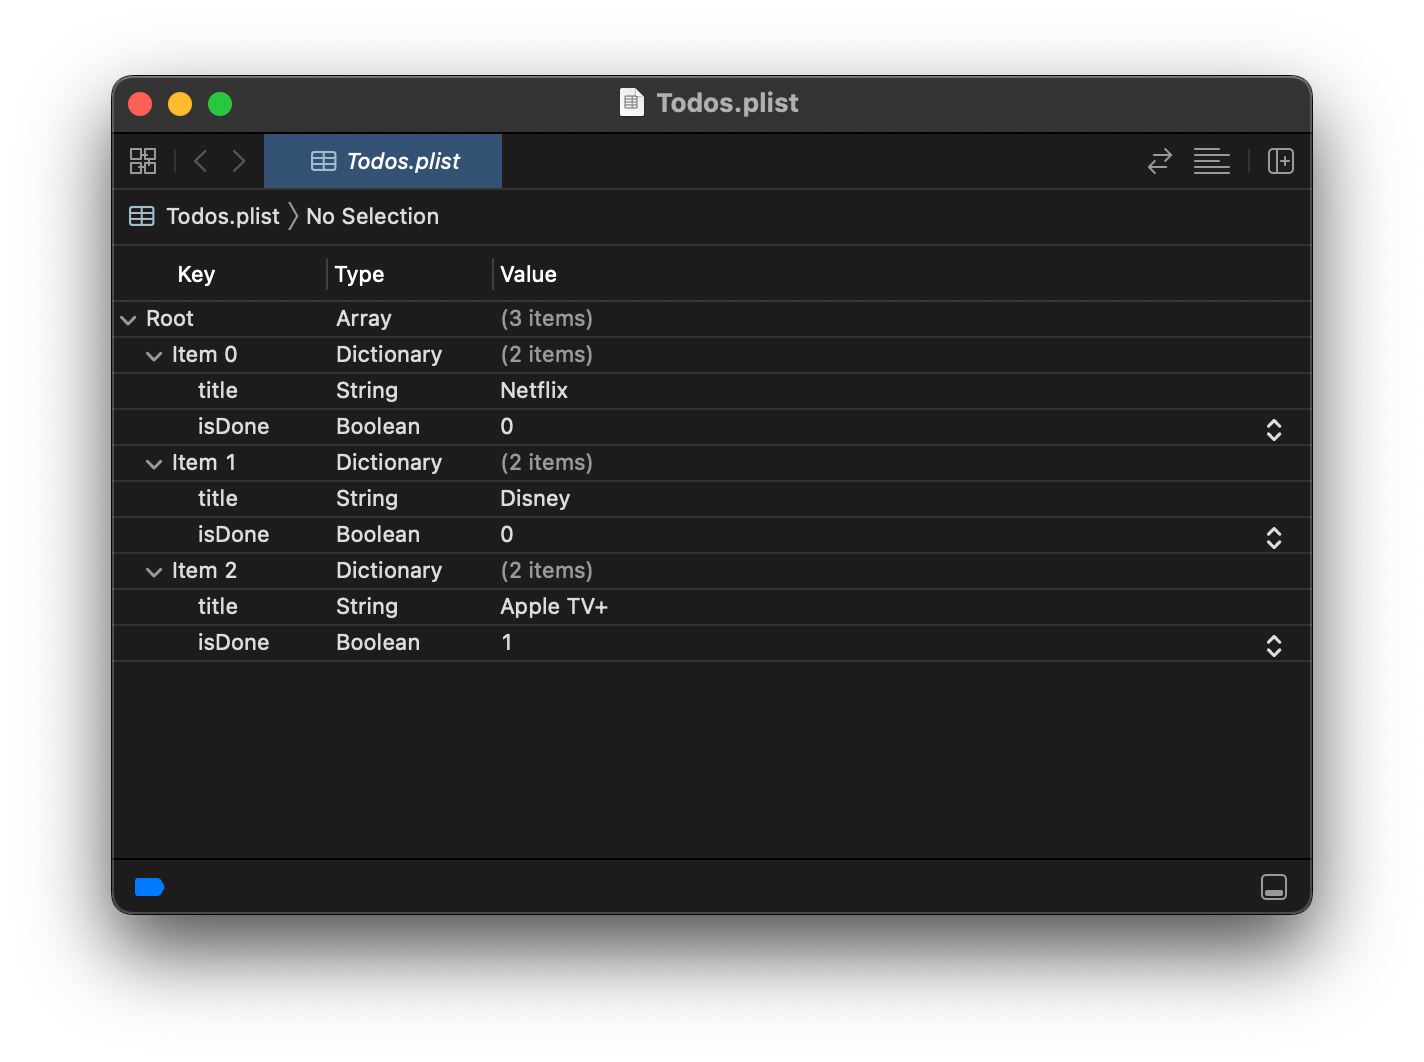Select the Apple TV+ value cell
Image resolution: width=1424 pixels, height=1062 pixels.
pyautogui.click(x=554, y=606)
